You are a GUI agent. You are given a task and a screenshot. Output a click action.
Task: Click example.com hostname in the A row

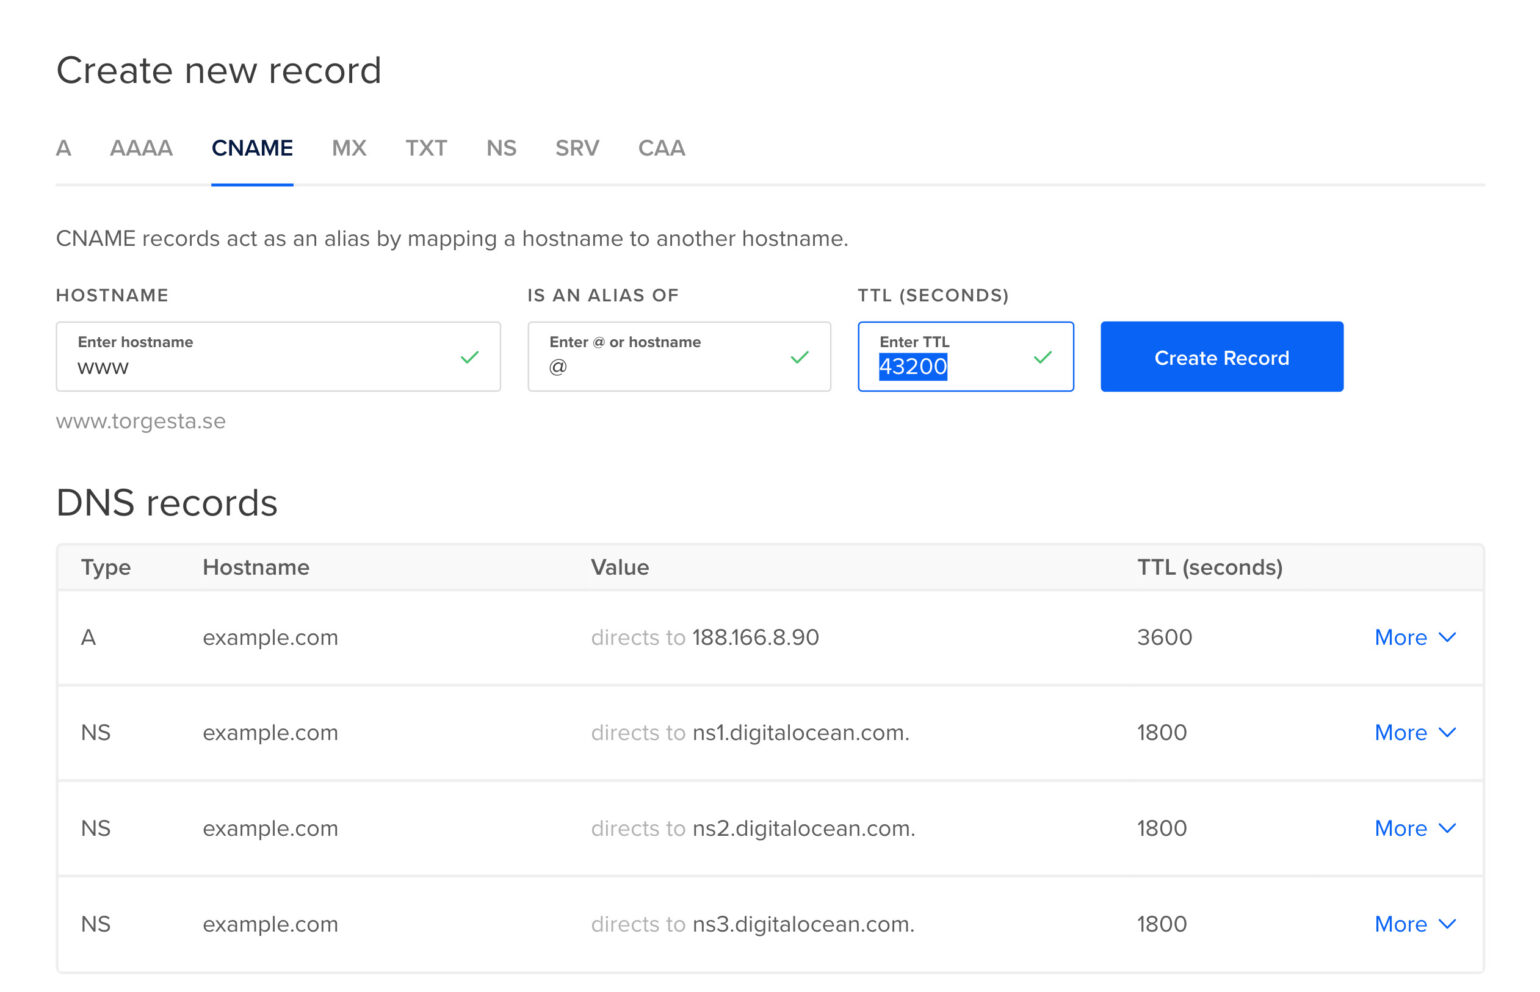270,638
